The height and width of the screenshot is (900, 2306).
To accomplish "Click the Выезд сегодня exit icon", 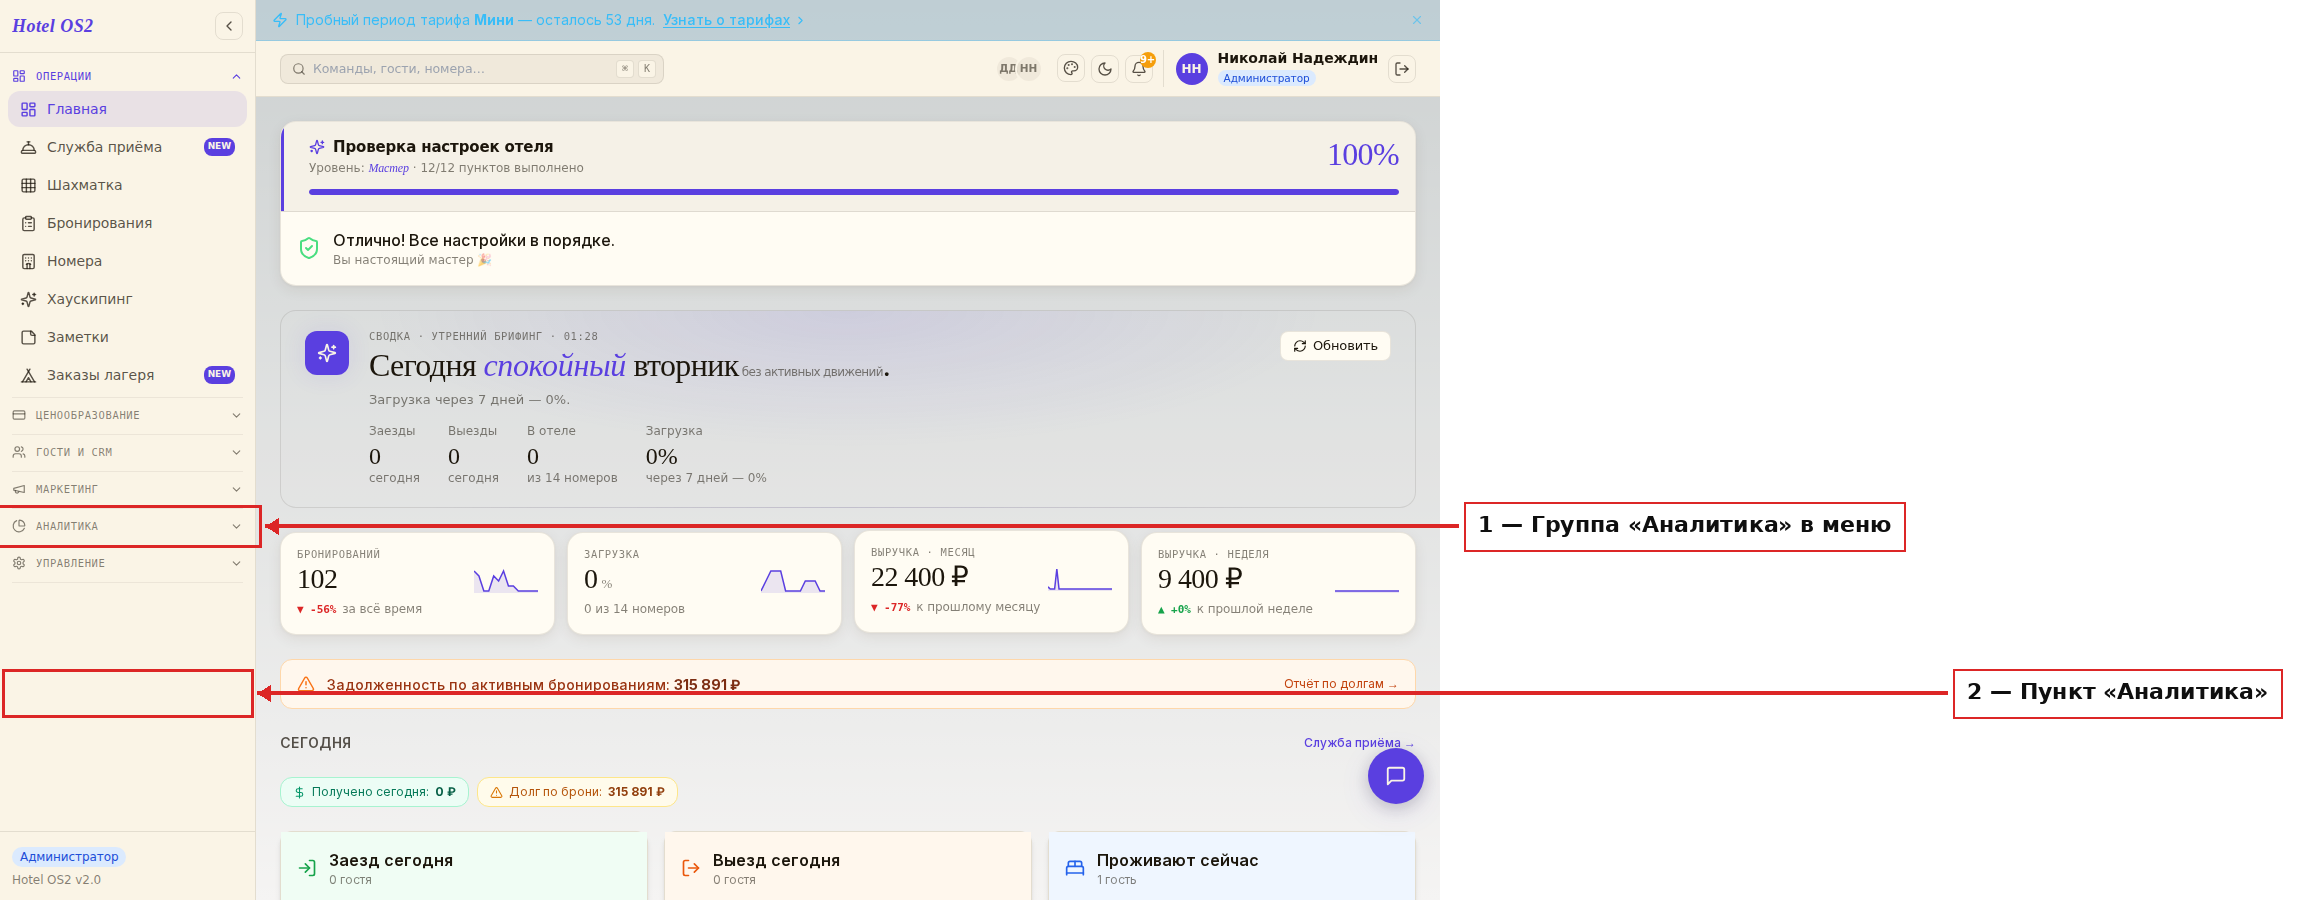I will [x=691, y=868].
